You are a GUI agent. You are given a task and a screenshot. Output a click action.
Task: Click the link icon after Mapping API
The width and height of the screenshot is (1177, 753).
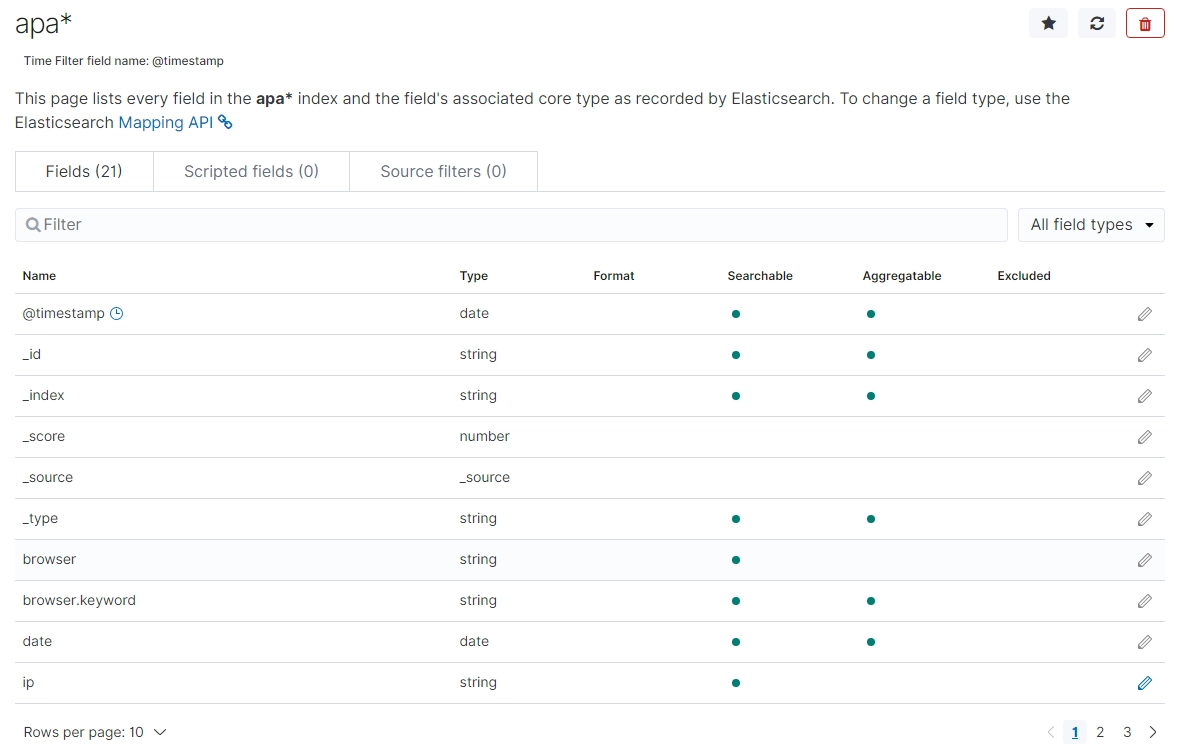point(225,122)
